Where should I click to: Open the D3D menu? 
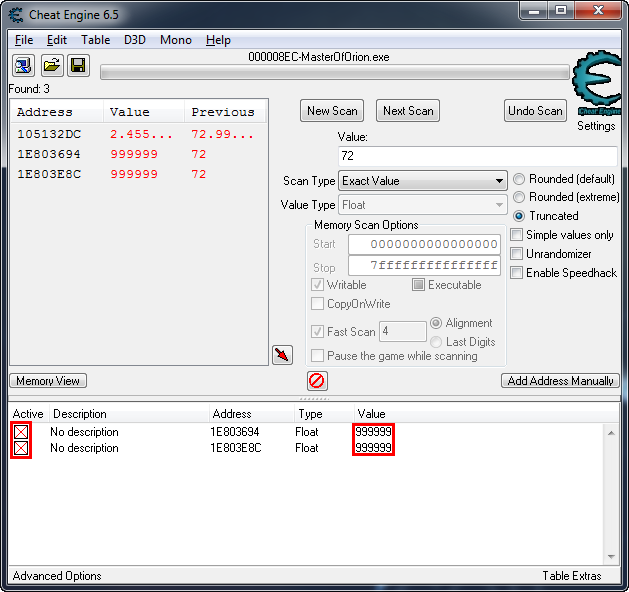tap(135, 40)
